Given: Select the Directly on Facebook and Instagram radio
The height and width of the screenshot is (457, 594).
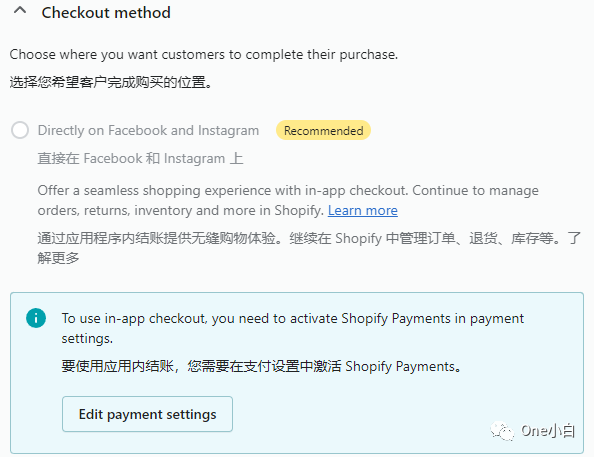Looking at the screenshot, I should click(20, 130).
